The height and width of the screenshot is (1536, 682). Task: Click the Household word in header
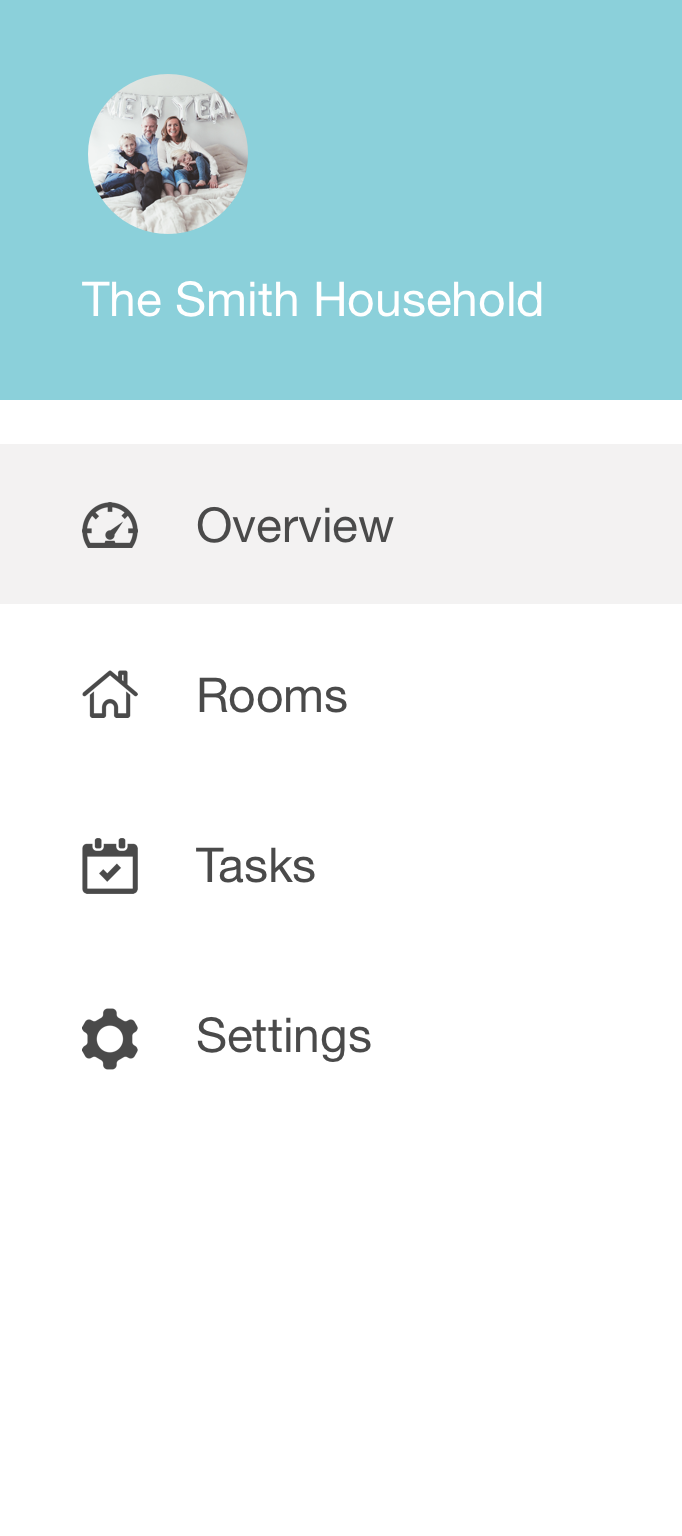coord(428,300)
